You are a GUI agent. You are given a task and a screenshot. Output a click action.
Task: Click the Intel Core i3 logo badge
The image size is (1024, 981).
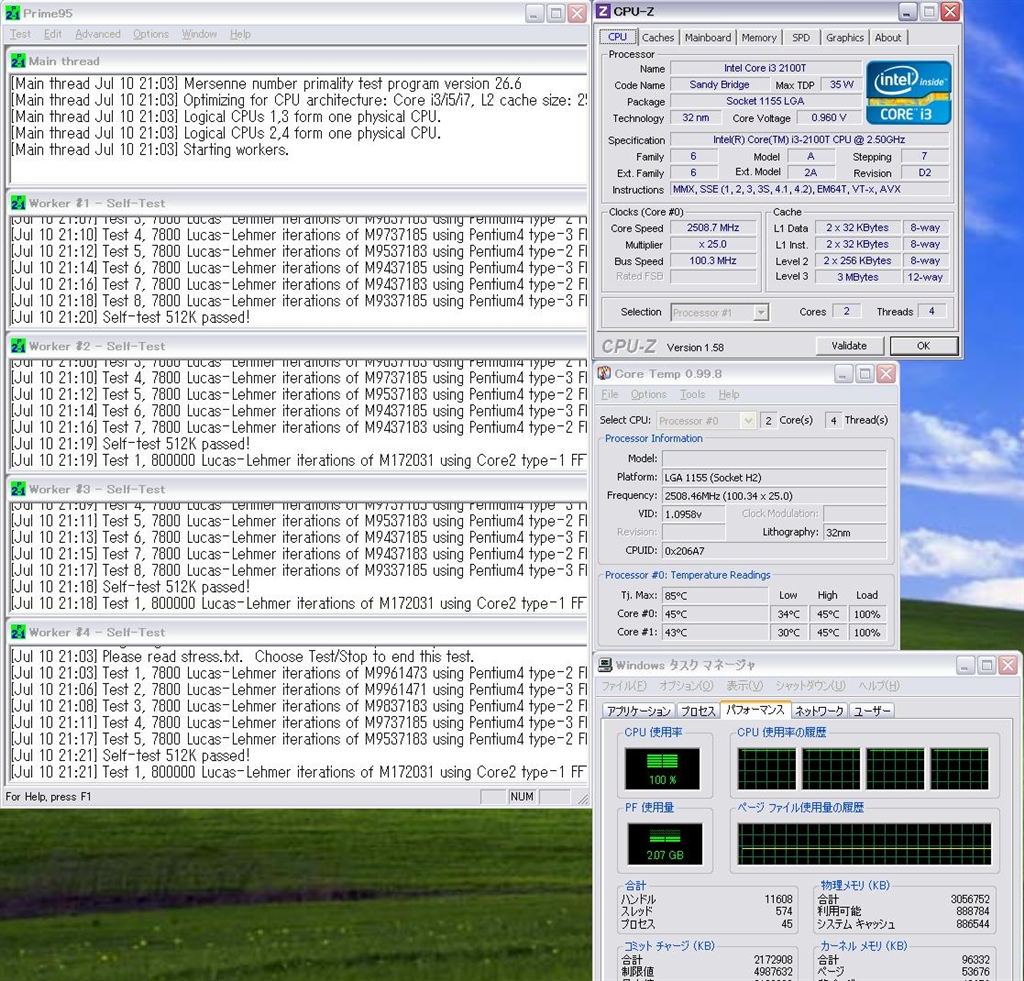tap(908, 92)
